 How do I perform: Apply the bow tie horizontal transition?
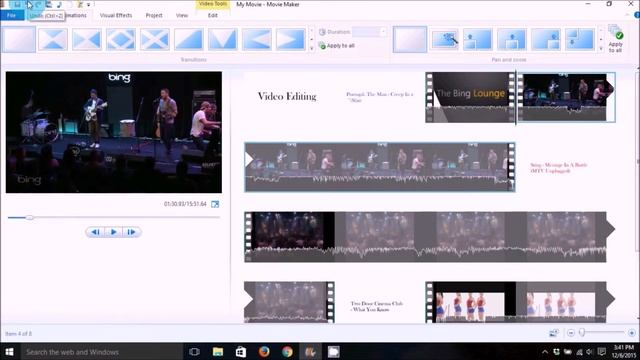87,39
